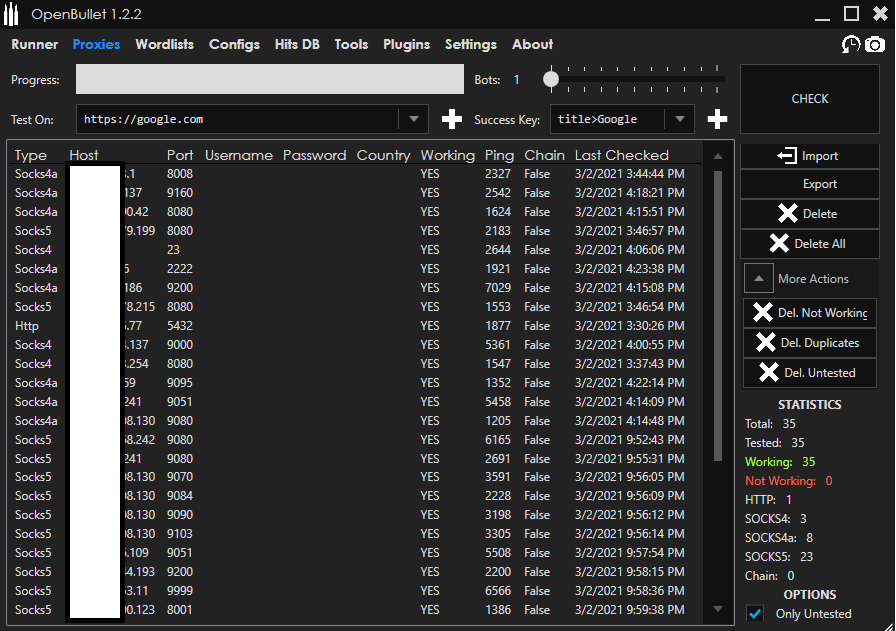Start proxy testing with the CHECK button
Screen dimensions: 896x631
(x=809, y=99)
